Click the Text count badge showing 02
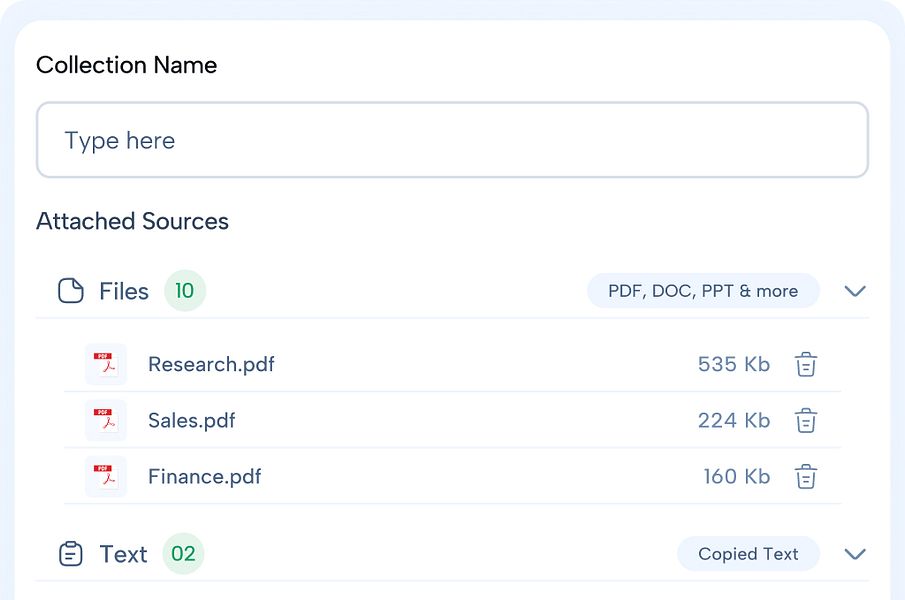The height and width of the screenshot is (600, 905). coord(183,554)
